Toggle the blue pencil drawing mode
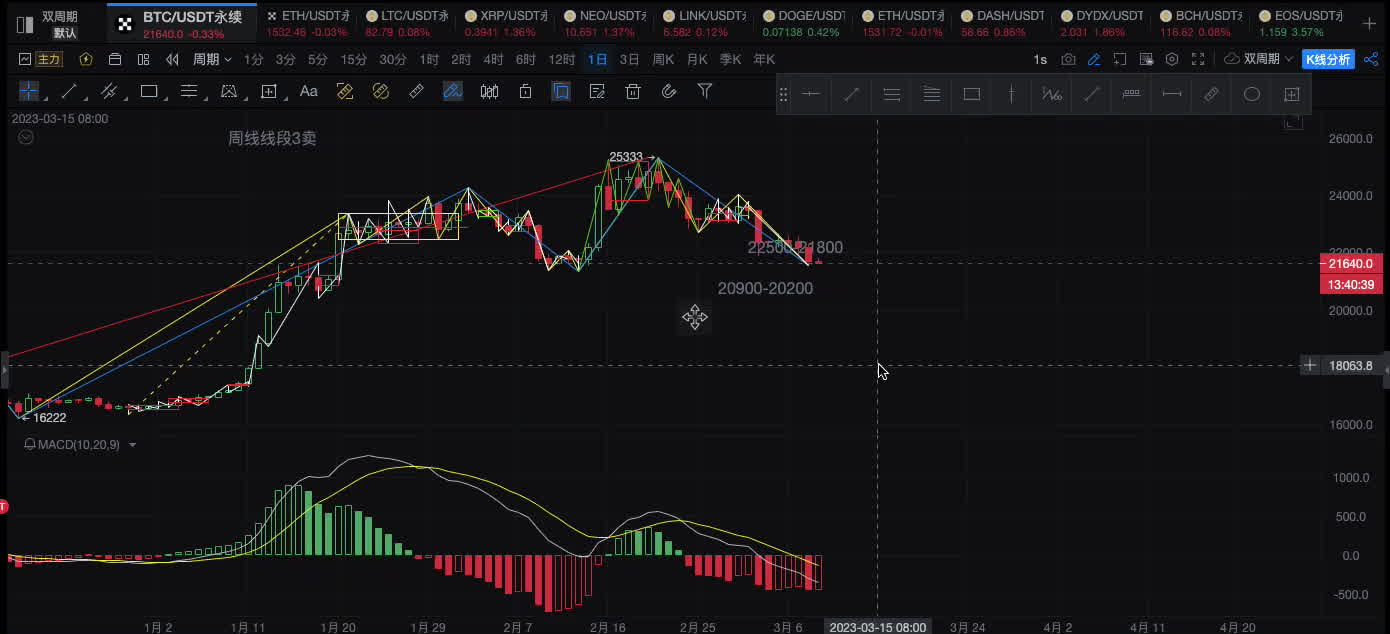This screenshot has width=1390, height=634. (x=1095, y=59)
